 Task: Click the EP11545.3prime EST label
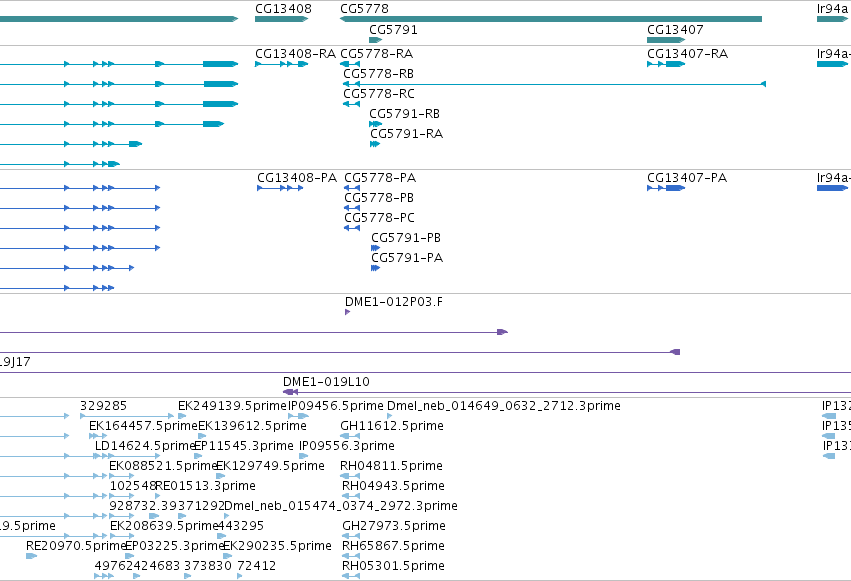[244, 446]
